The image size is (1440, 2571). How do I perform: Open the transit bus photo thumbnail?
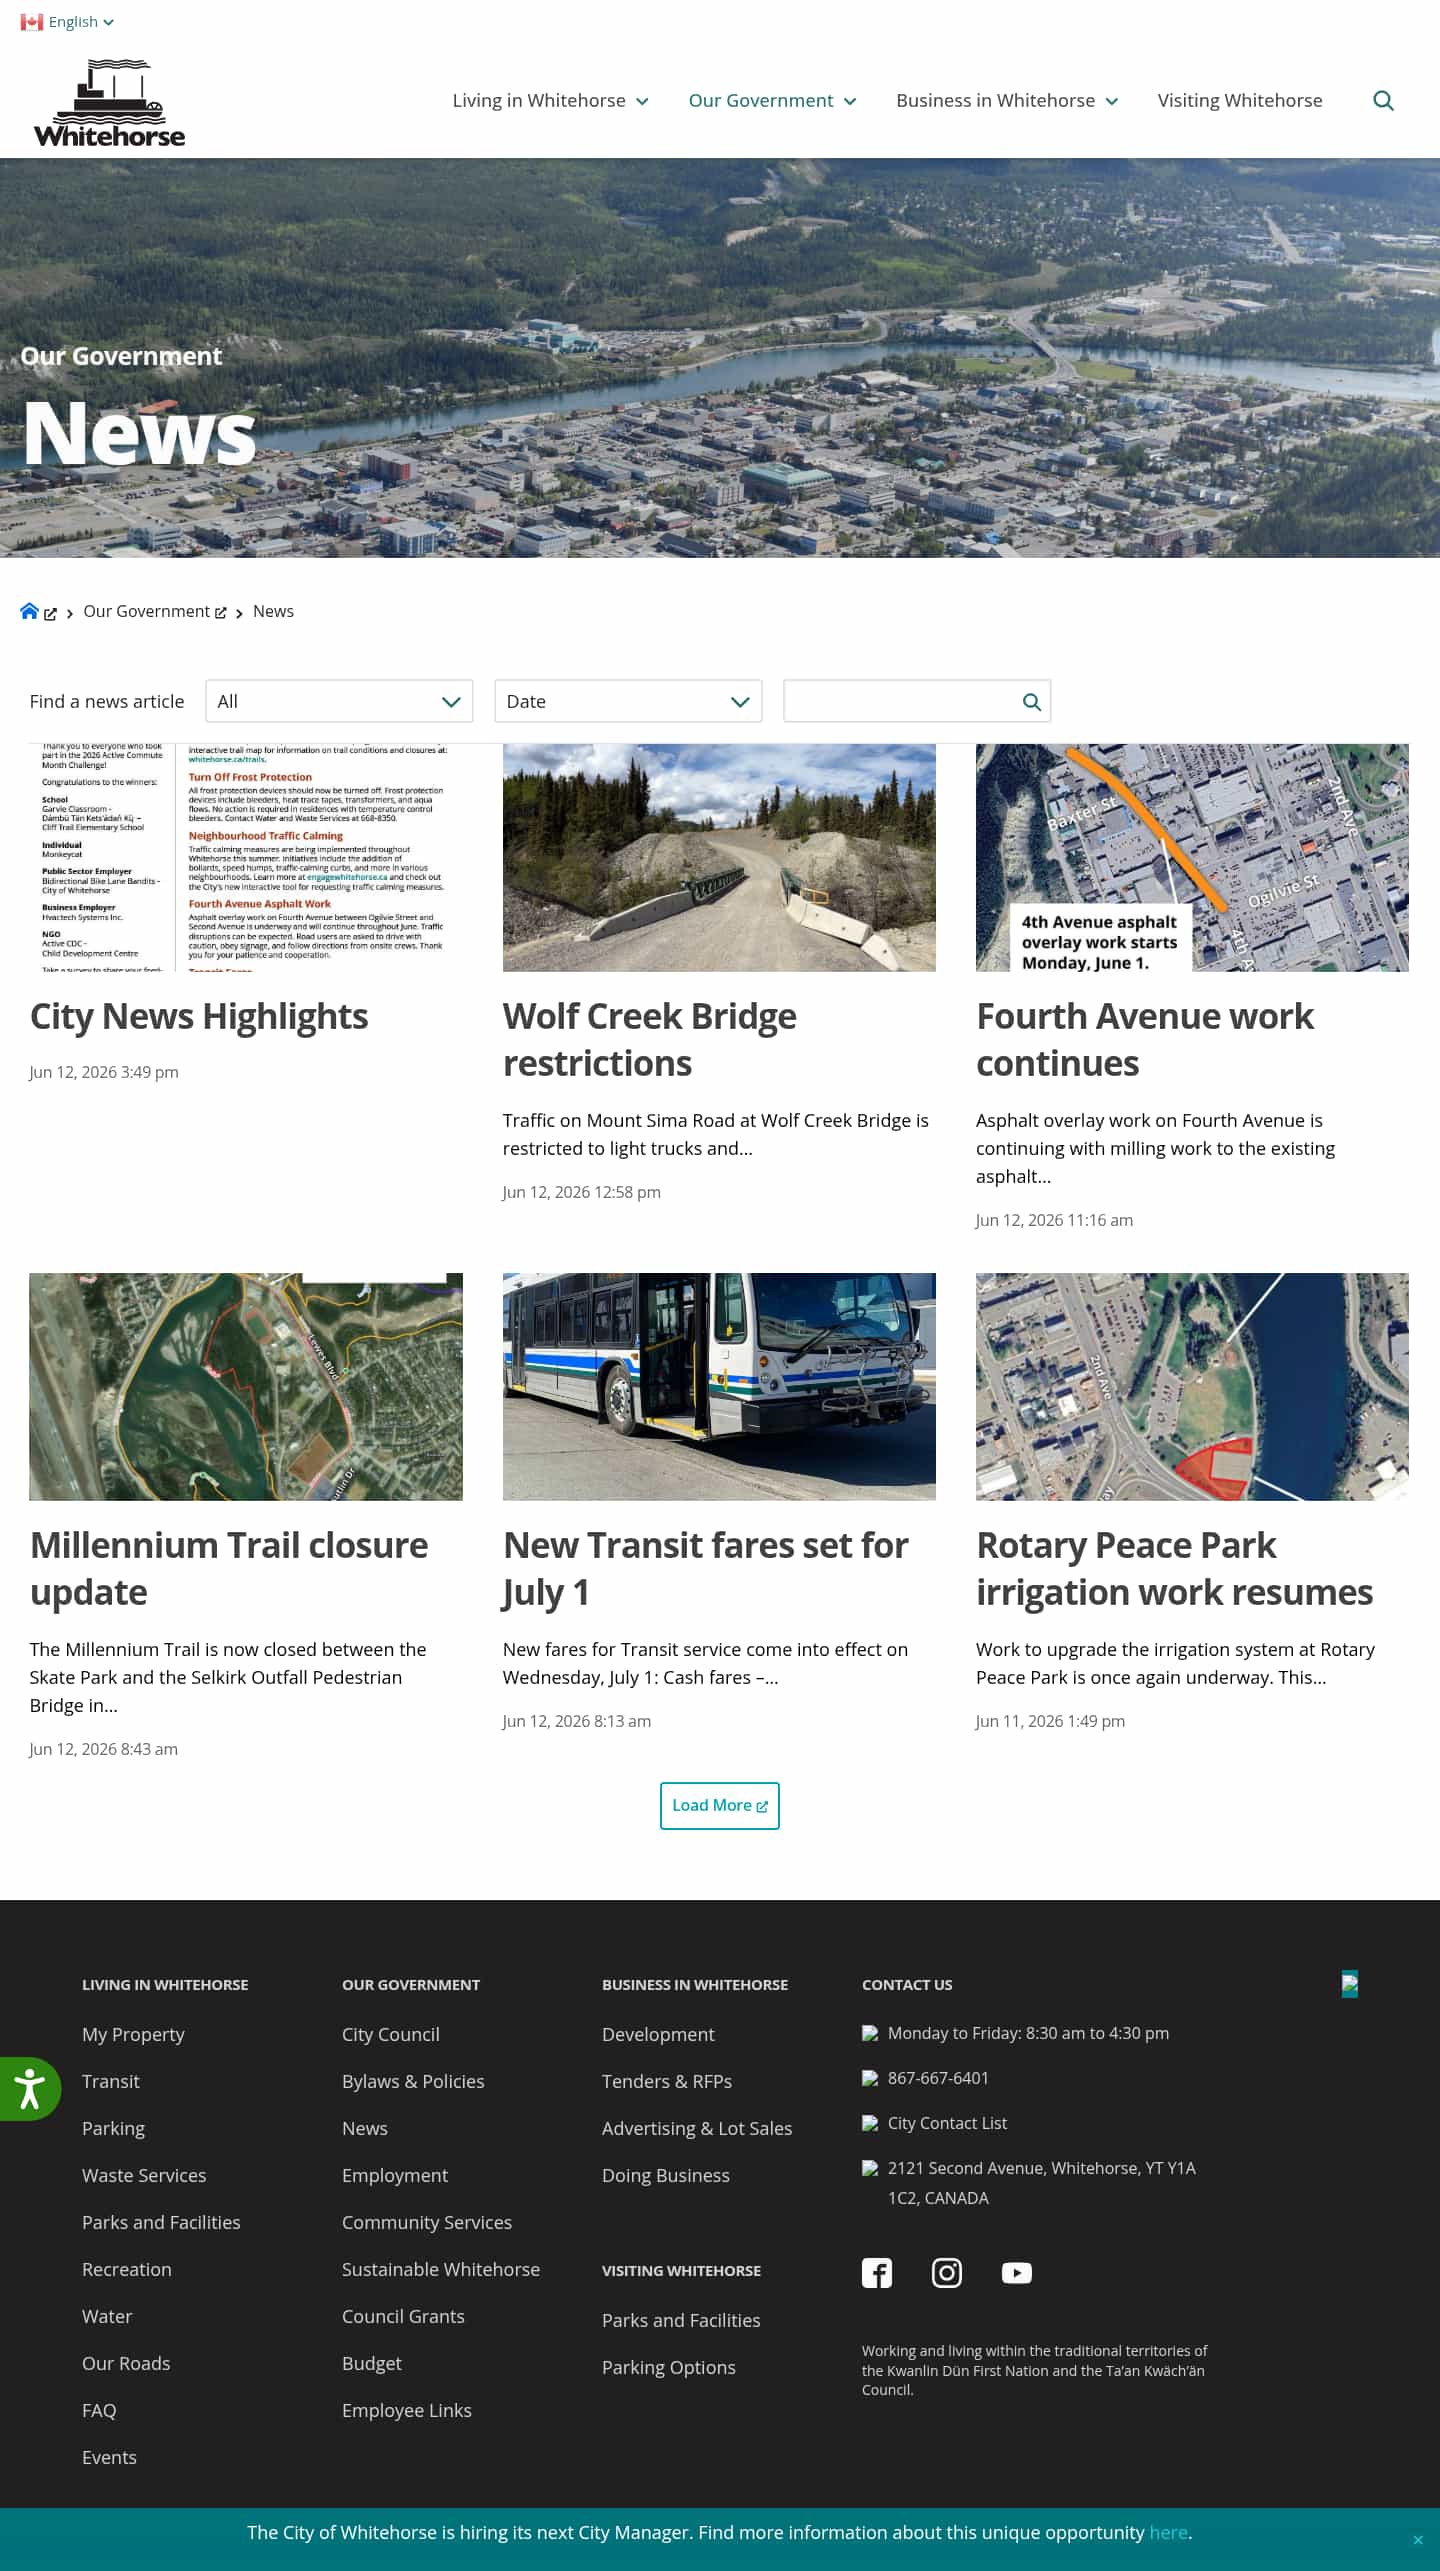click(719, 1386)
